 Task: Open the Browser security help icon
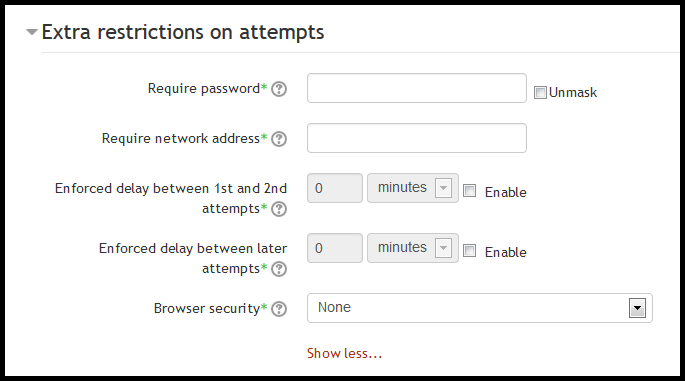pyautogui.click(x=279, y=309)
